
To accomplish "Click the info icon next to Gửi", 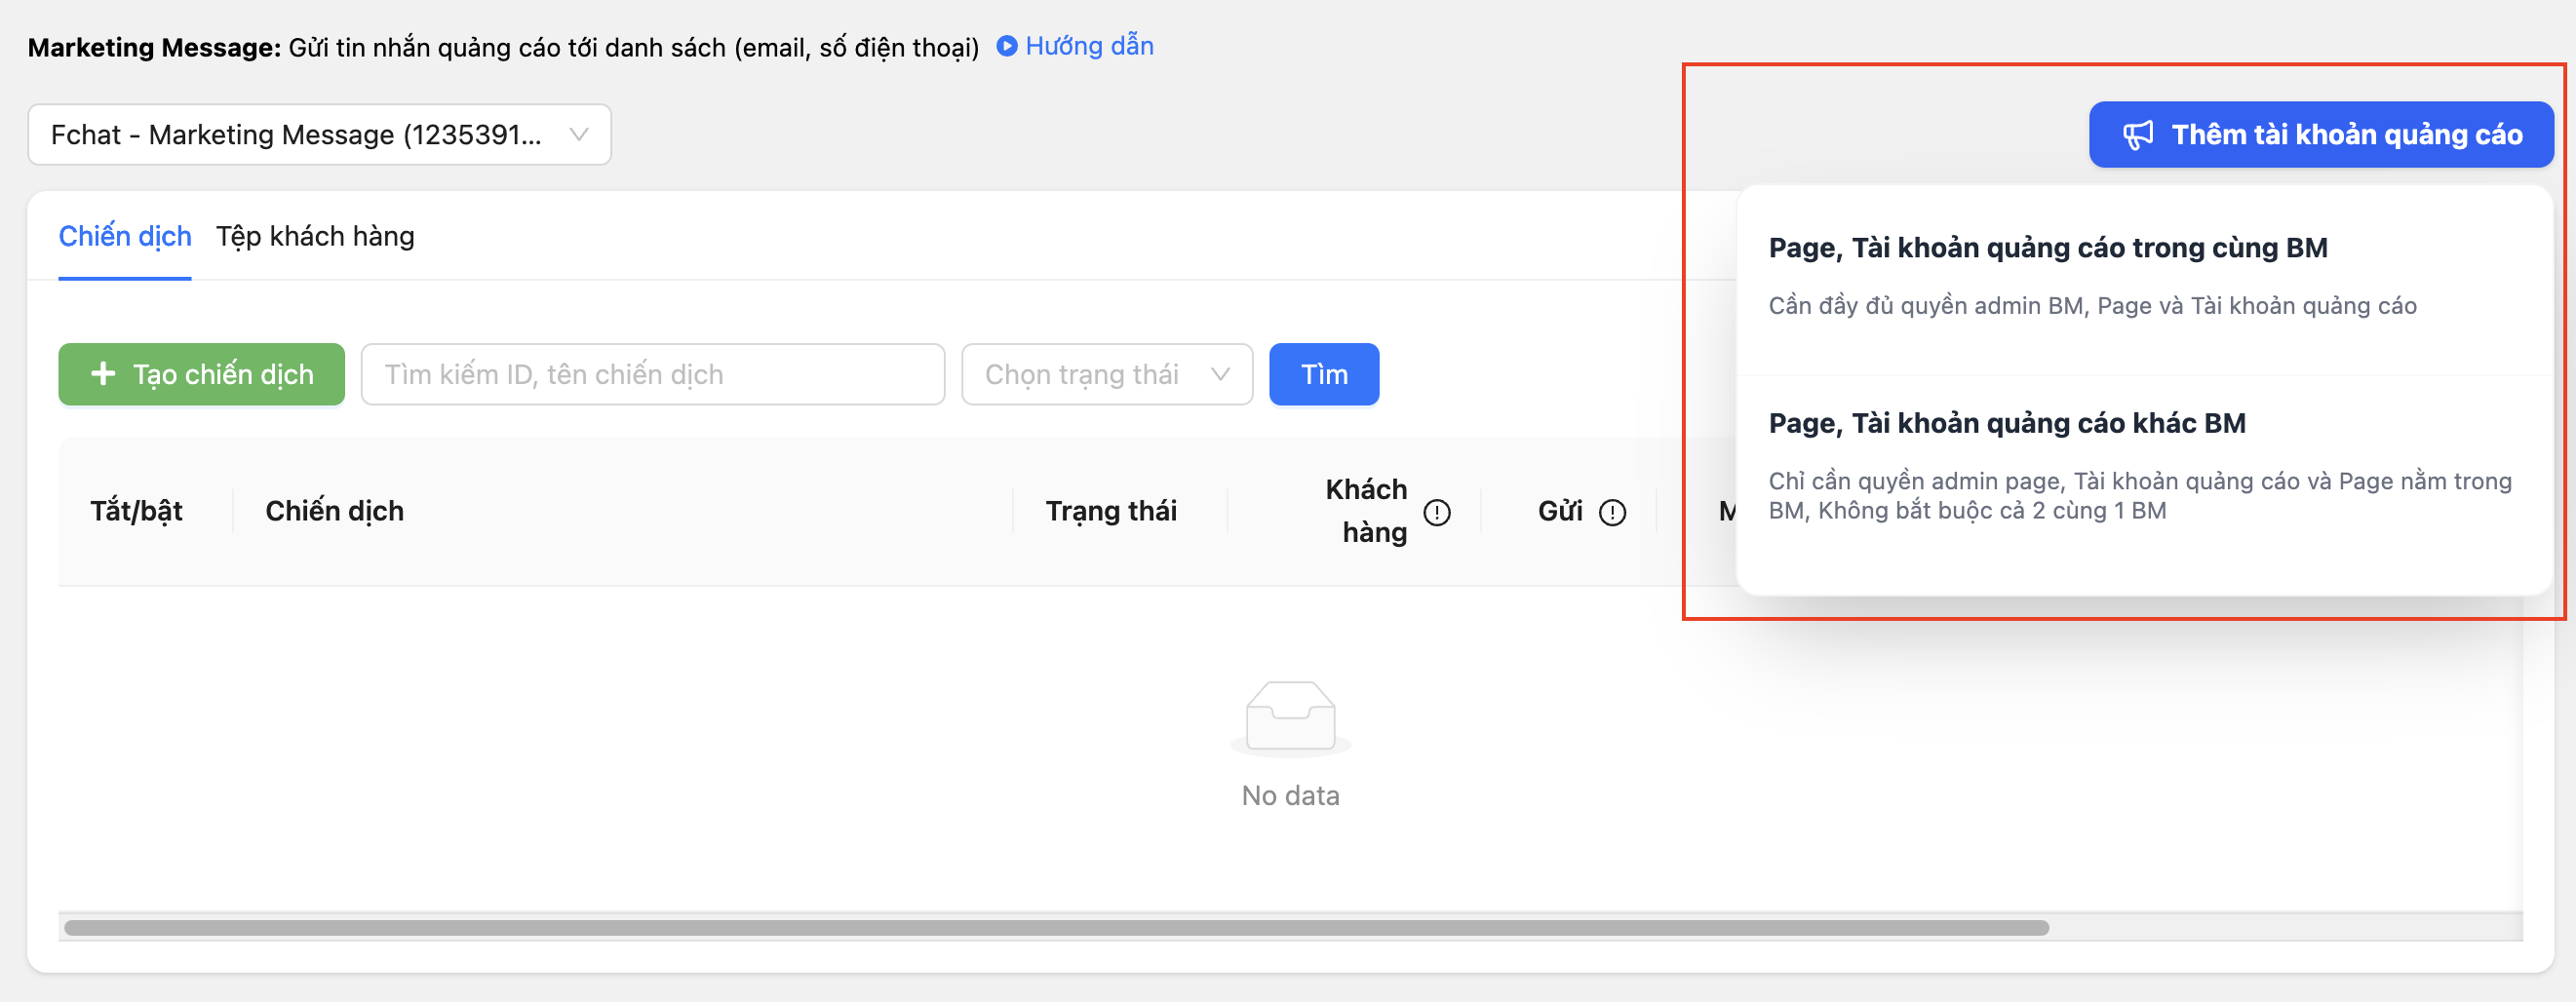I will pyautogui.click(x=1612, y=512).
